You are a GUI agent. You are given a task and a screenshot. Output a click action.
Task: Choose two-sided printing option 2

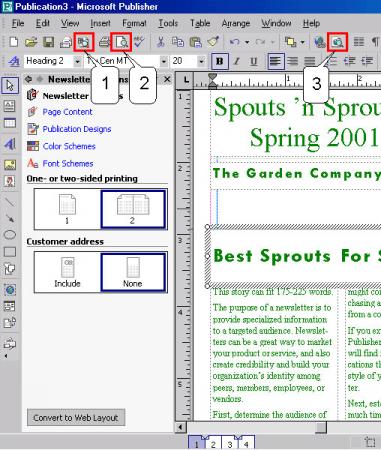click(133, 209)
